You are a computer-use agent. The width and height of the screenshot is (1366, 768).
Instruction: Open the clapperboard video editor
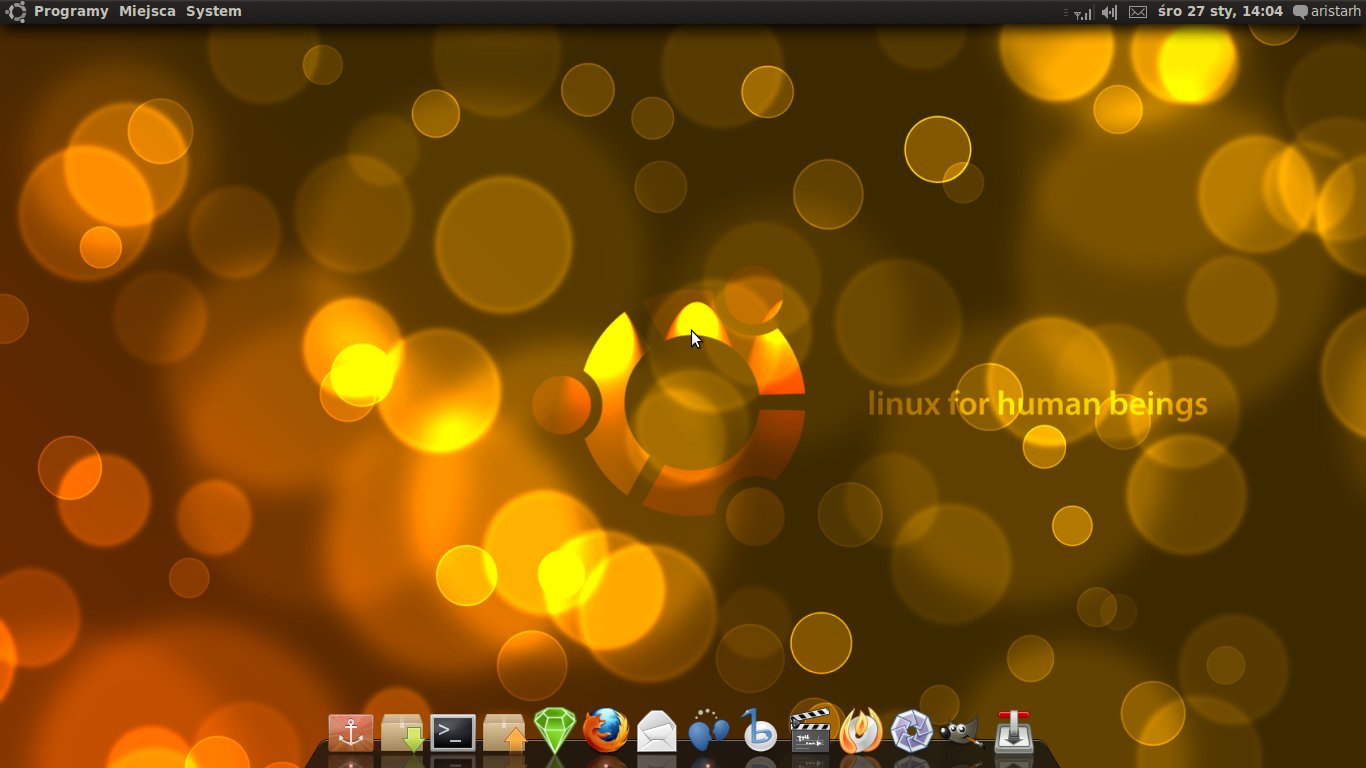pyautogui.click(x=810, y=730)
